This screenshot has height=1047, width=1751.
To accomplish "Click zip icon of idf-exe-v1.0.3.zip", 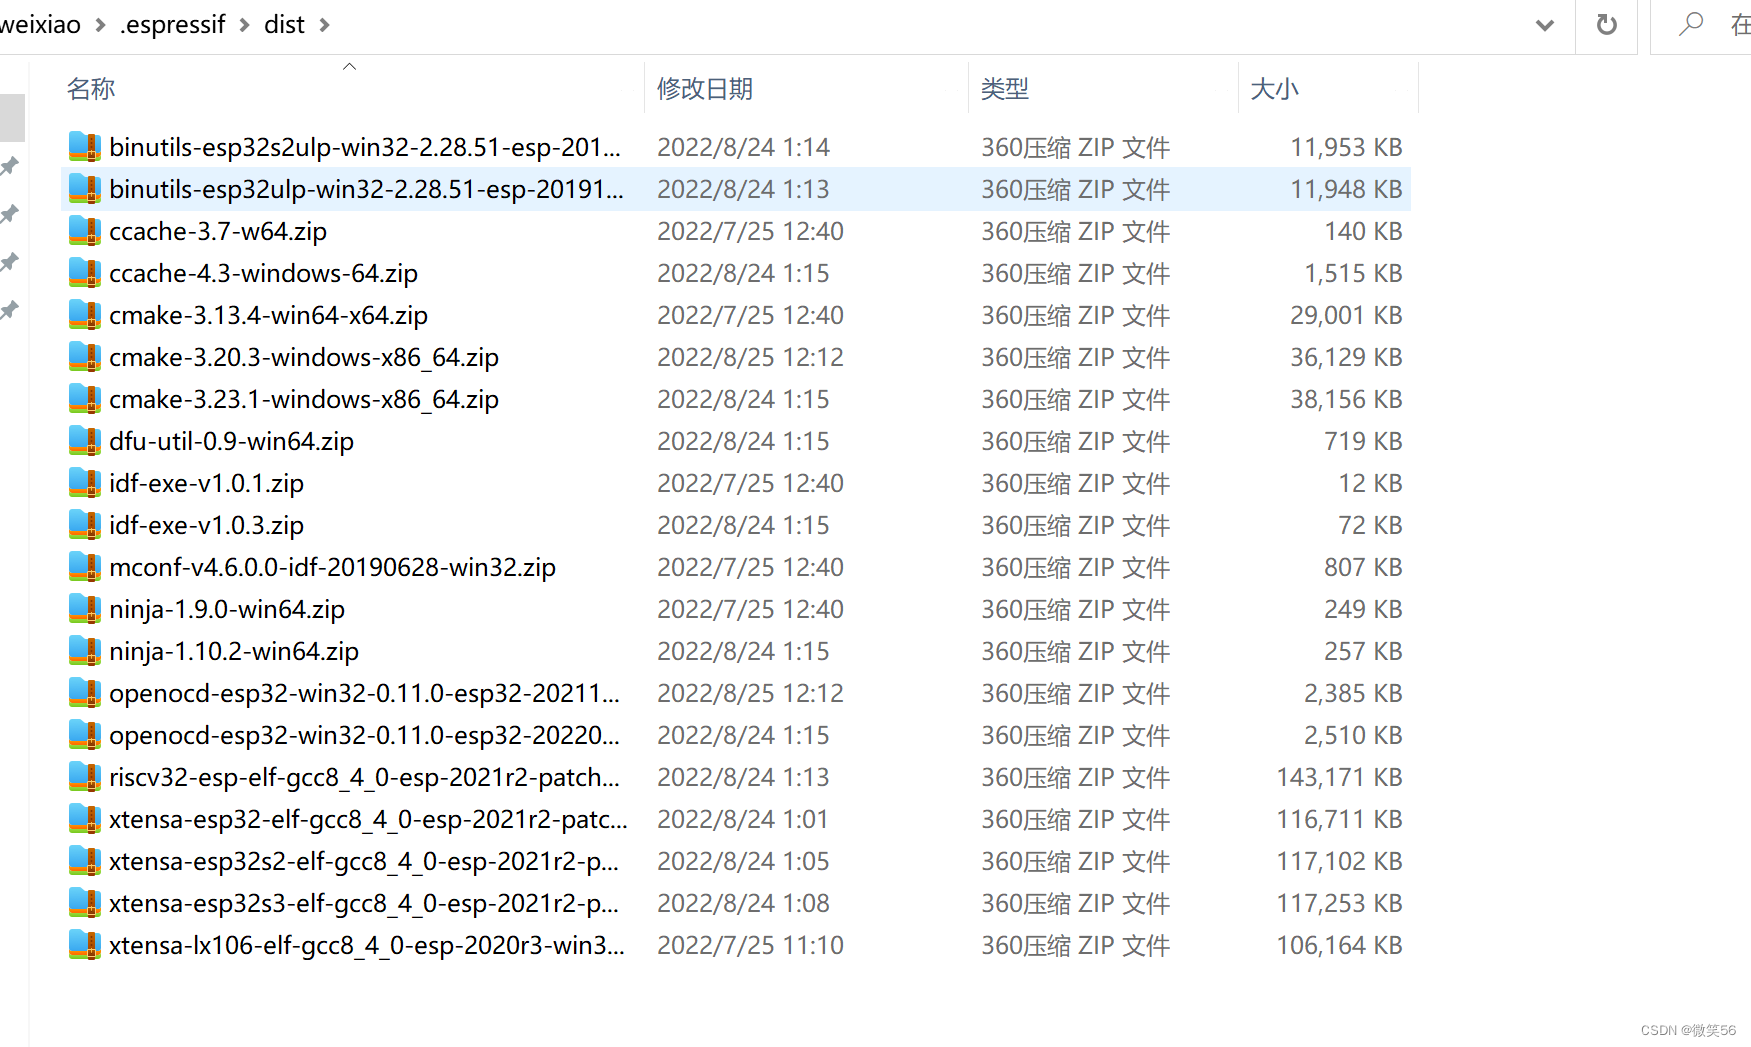I will [x=85, y=525].
